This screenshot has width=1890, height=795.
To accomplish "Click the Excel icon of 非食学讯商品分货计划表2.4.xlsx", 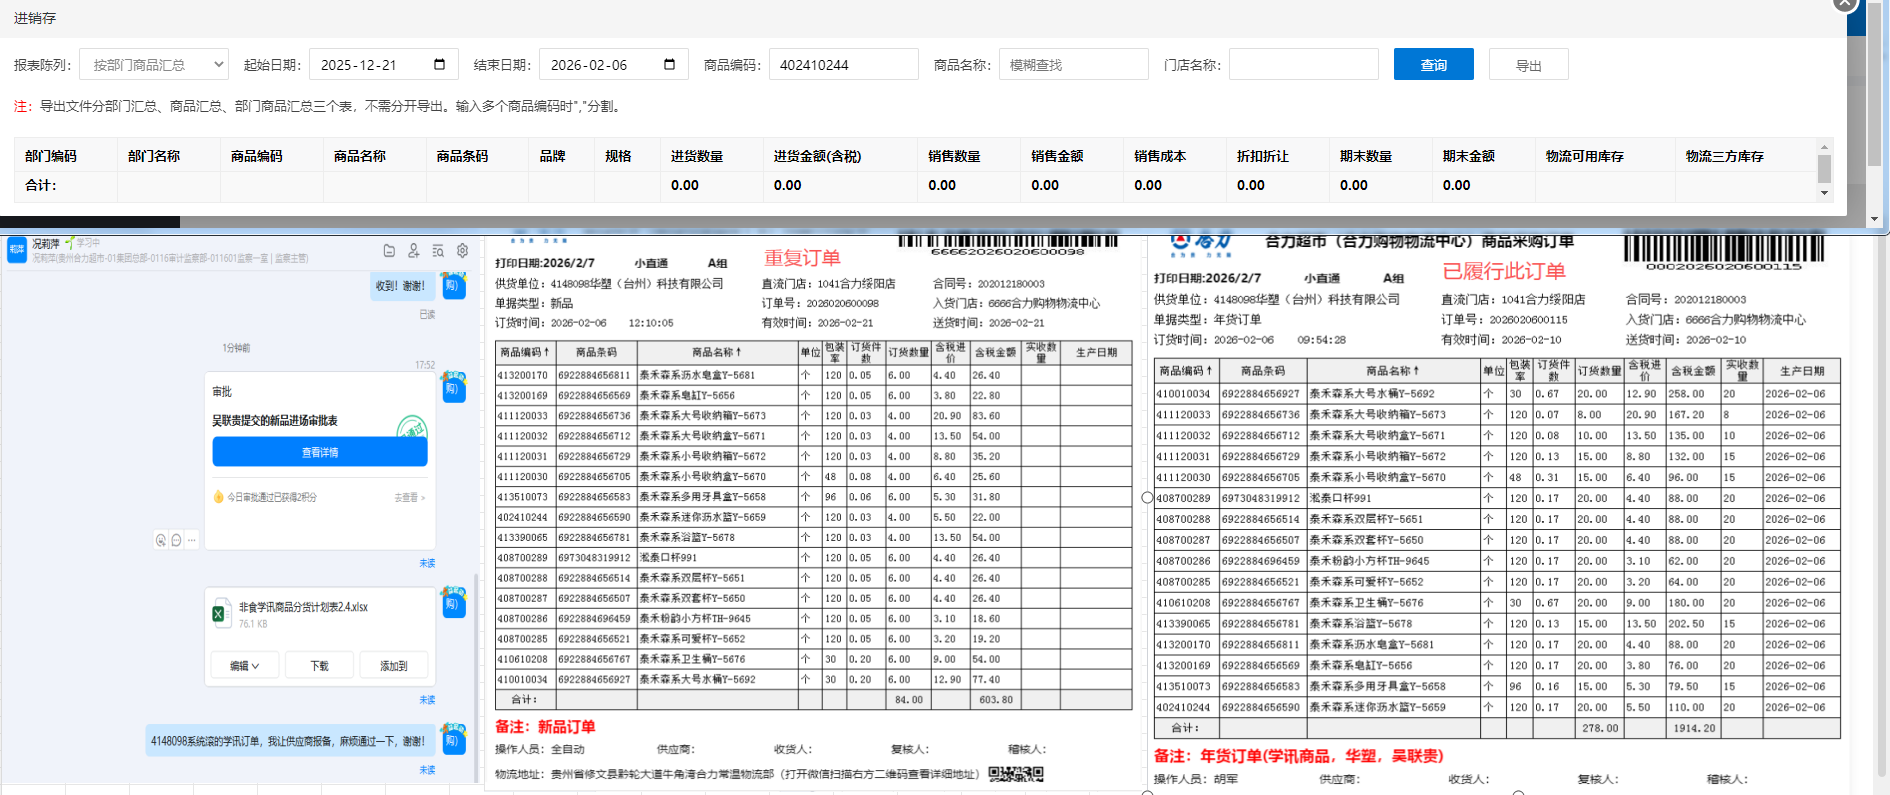I will pyautogui.click(x=219, y=613).
